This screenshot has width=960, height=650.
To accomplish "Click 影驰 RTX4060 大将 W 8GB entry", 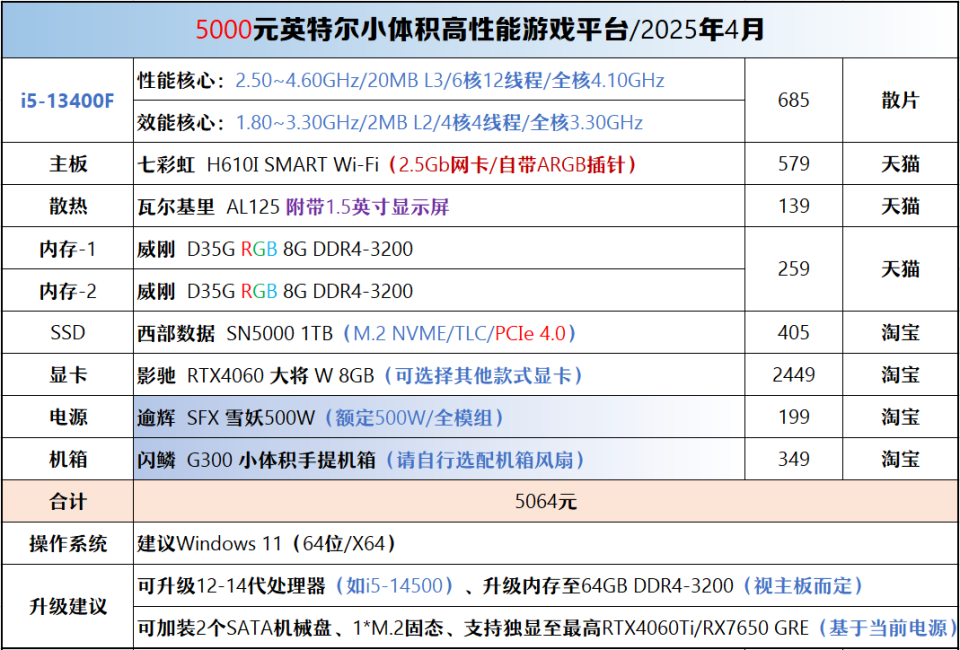I will pyautogui.click(x=360, y=375).
